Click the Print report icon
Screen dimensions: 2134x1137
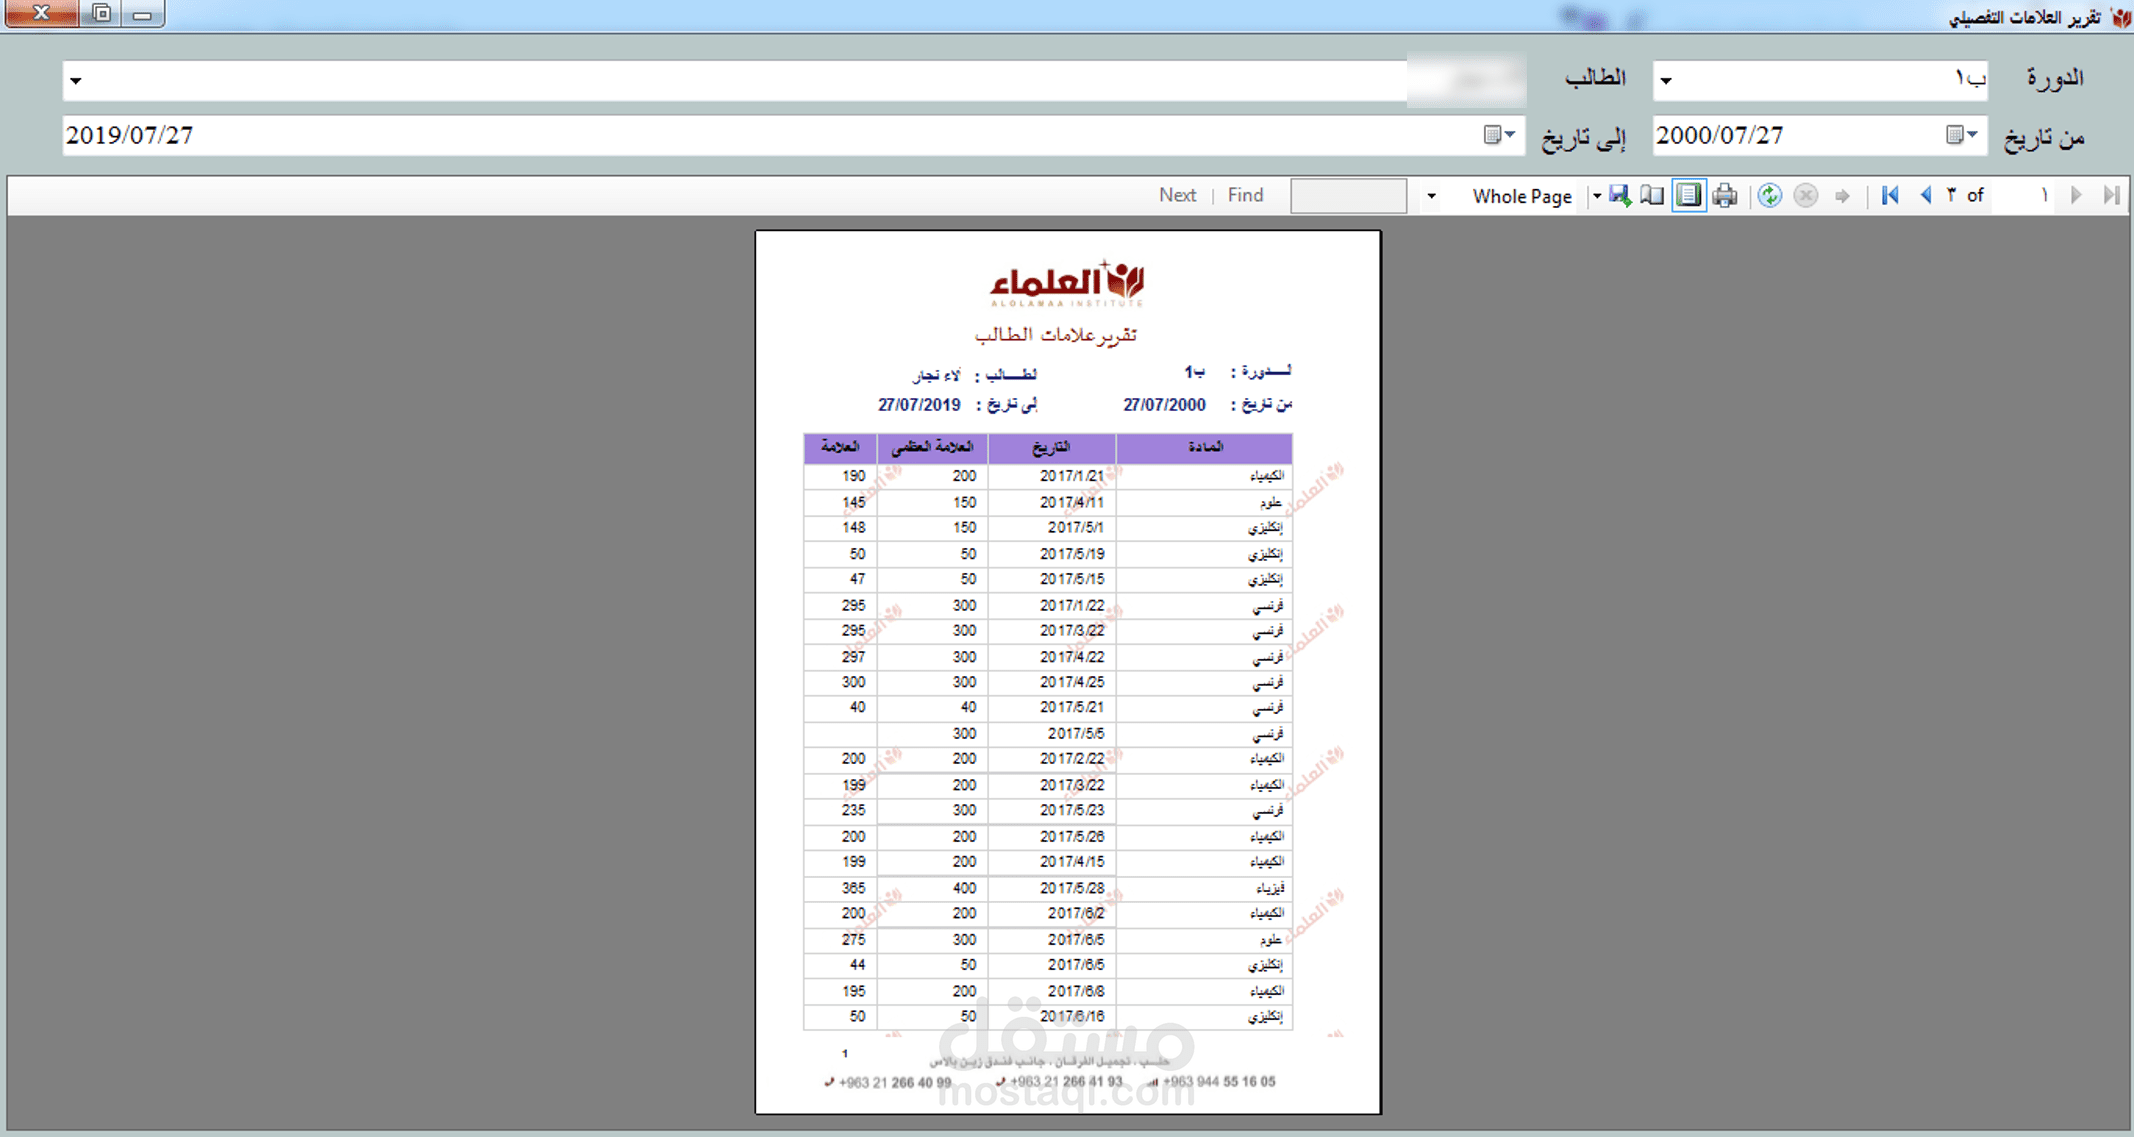[1725, 196]
